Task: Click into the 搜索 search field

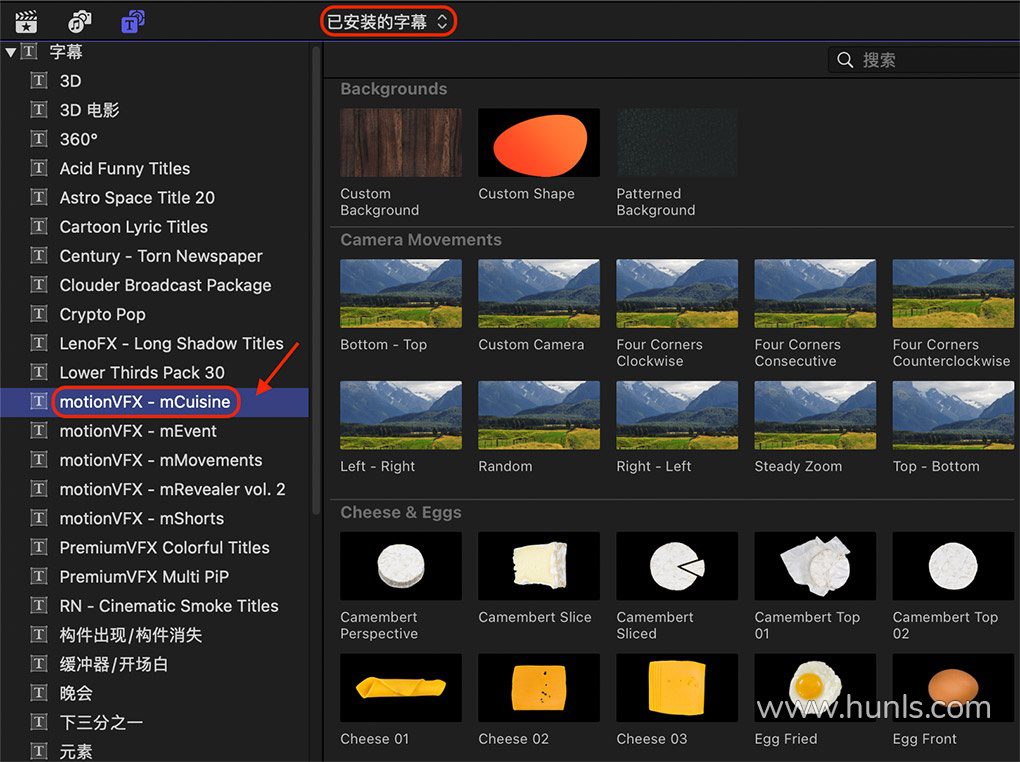Action: pyautogui.click(x=930, y=60)
